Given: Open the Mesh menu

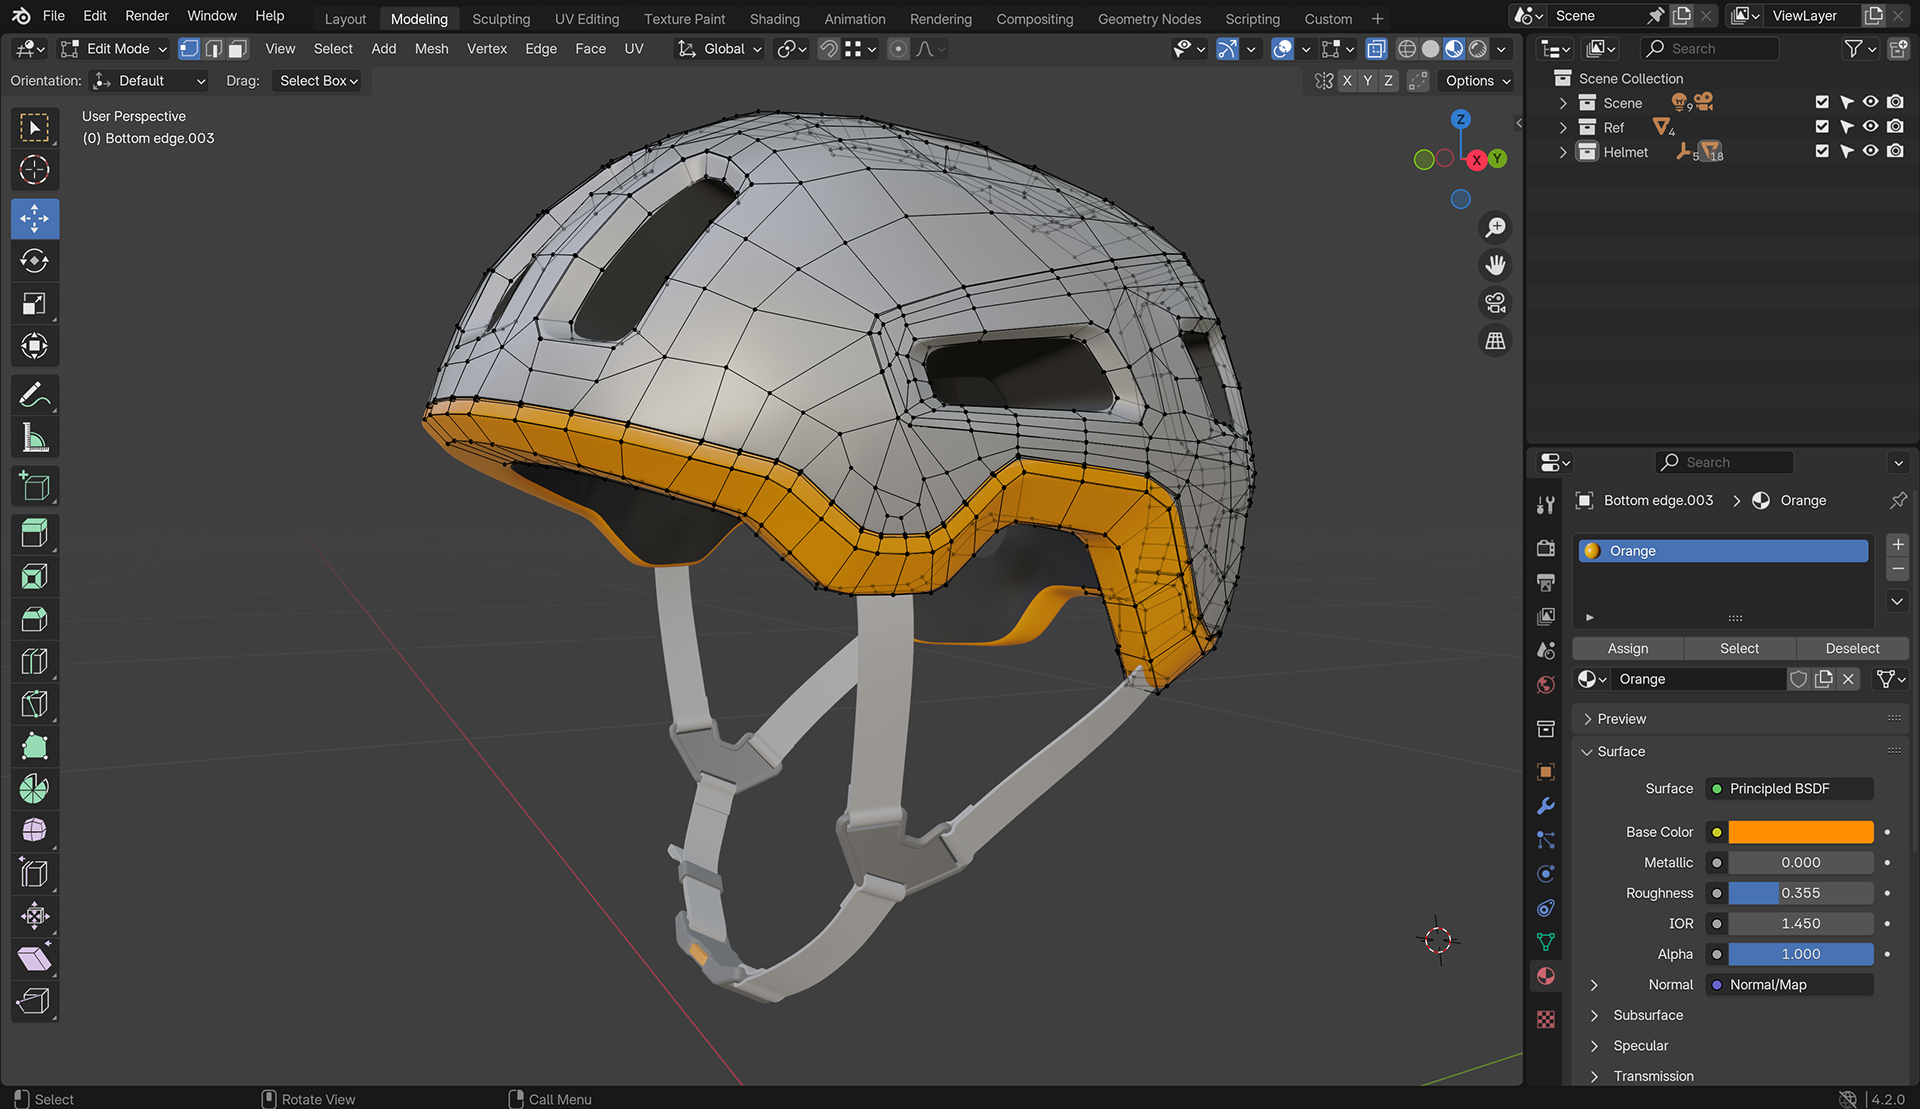Looking at the screenshot, I should [x=431, y=49].
